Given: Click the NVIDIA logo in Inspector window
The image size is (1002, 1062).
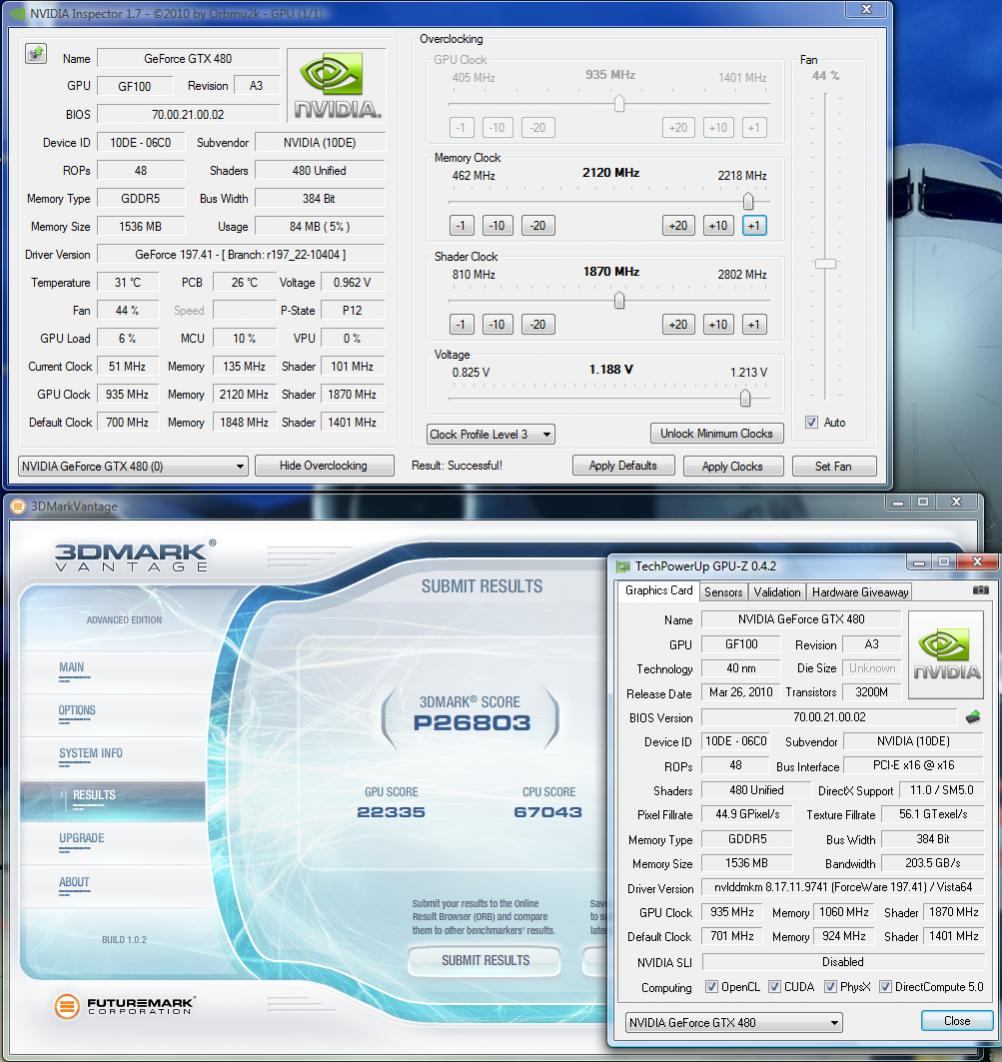Looking at the screenshot, I should click(337, 85).
